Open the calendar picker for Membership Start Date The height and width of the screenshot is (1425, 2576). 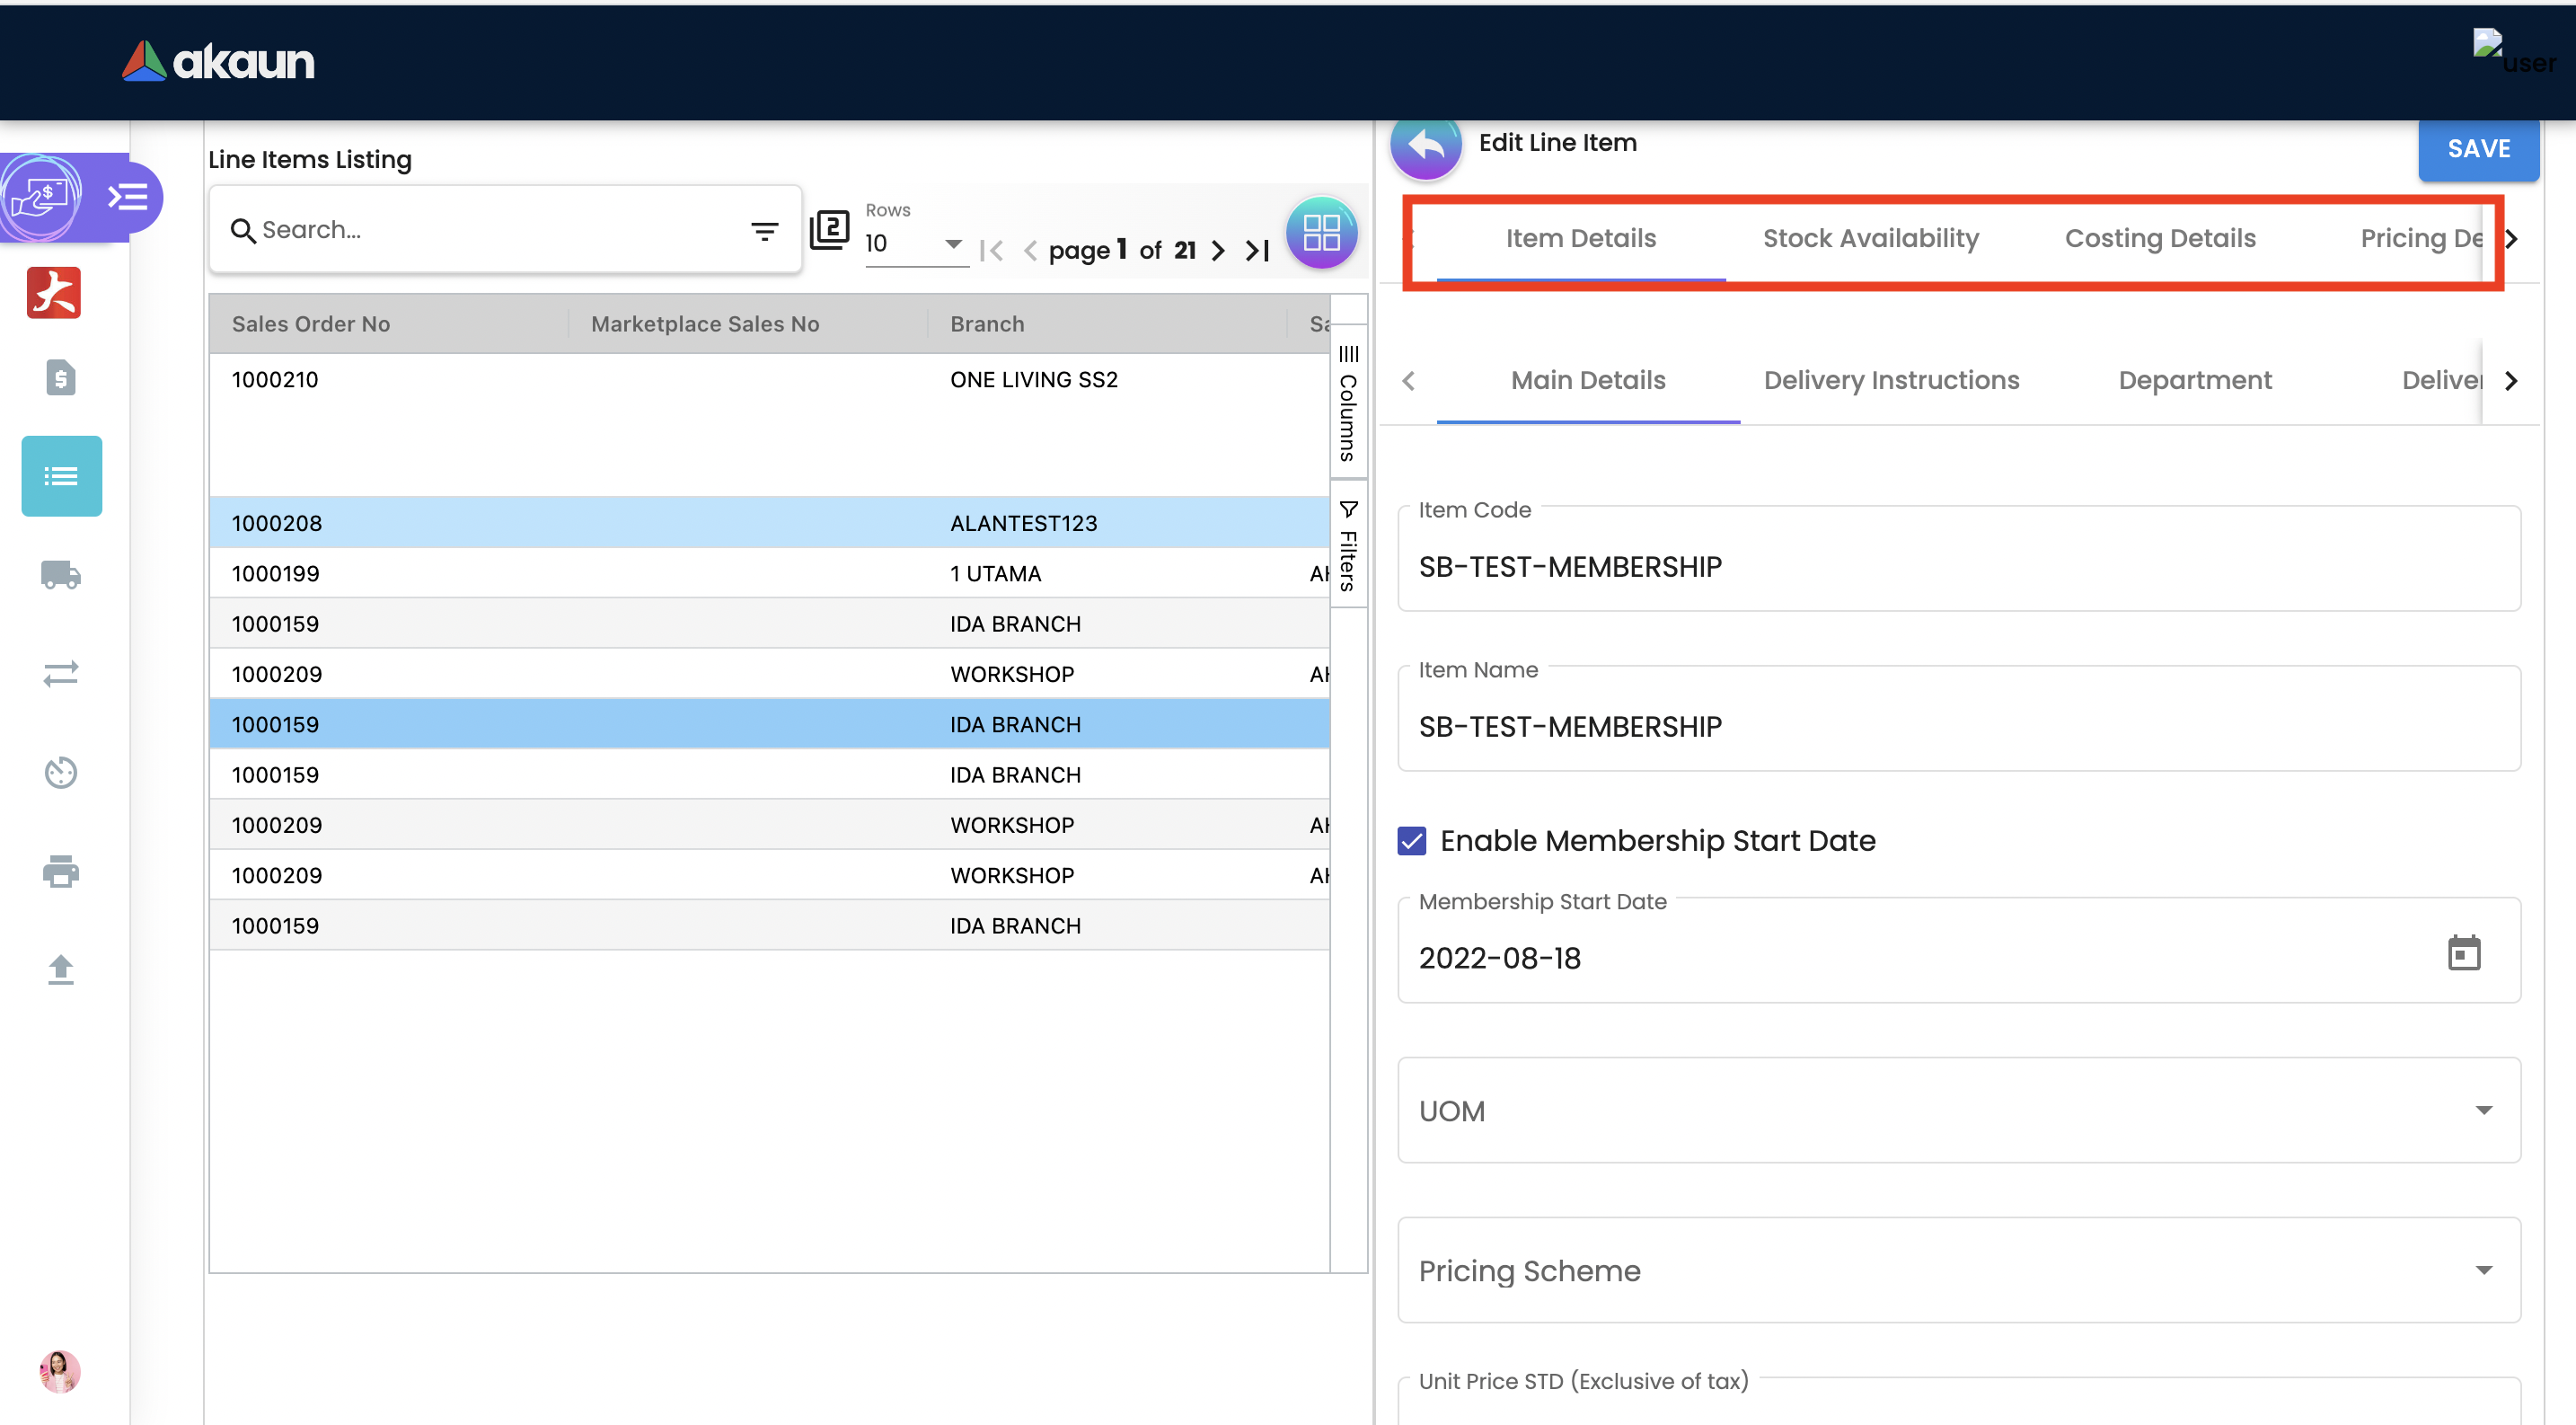click(x=2463, y=953)
